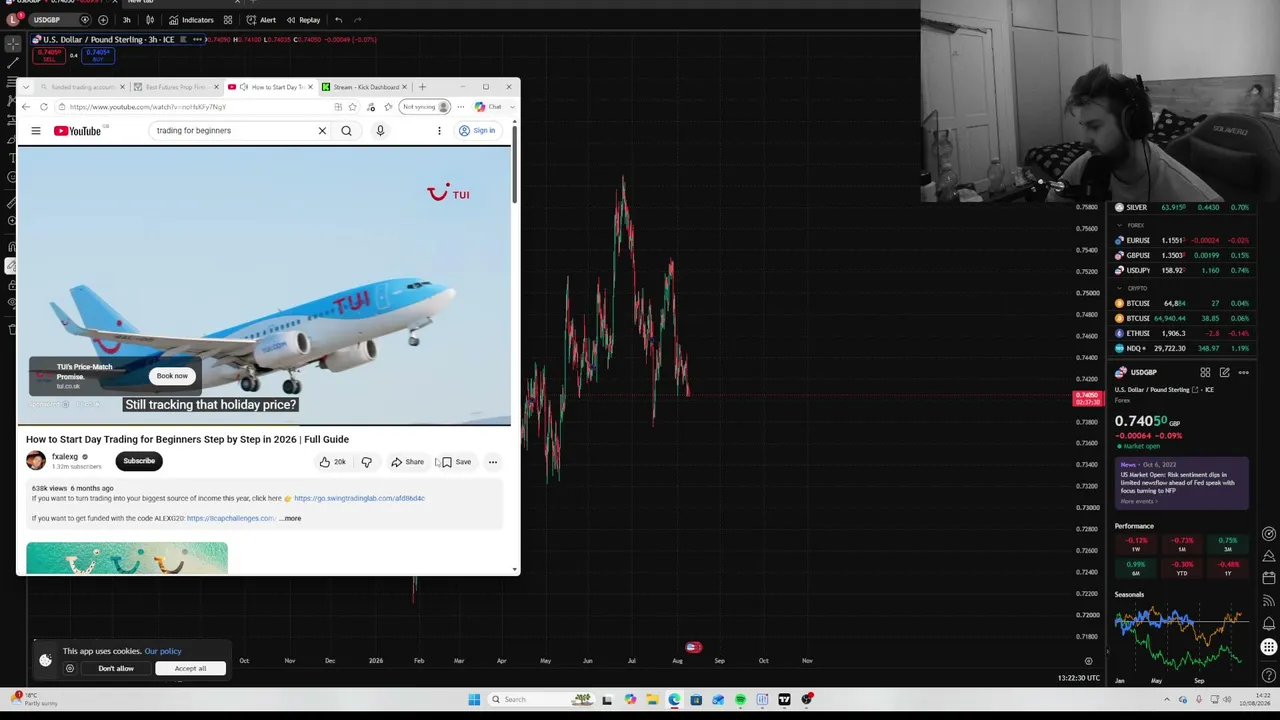Open the TradingView calendar sidebar icon
Screen dimensions: 1280x720
point(1269,578)
